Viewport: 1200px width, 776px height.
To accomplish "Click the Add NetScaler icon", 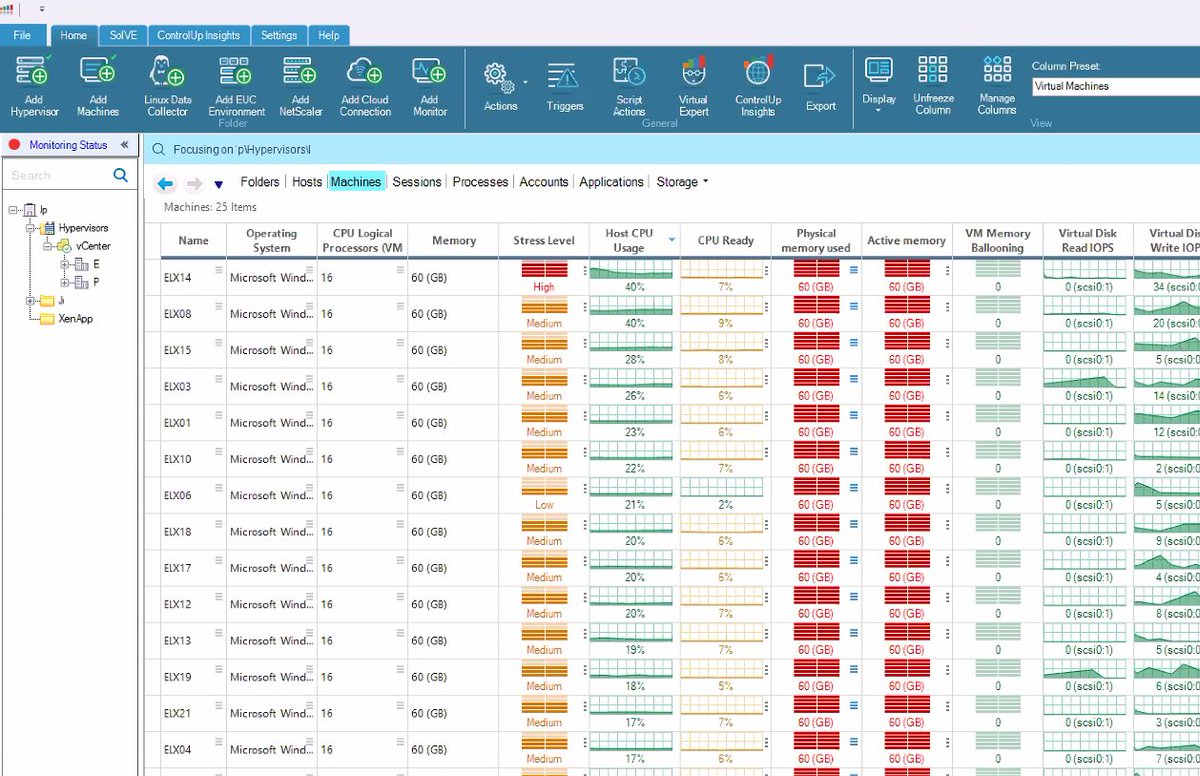I will [x=300, y=85].
